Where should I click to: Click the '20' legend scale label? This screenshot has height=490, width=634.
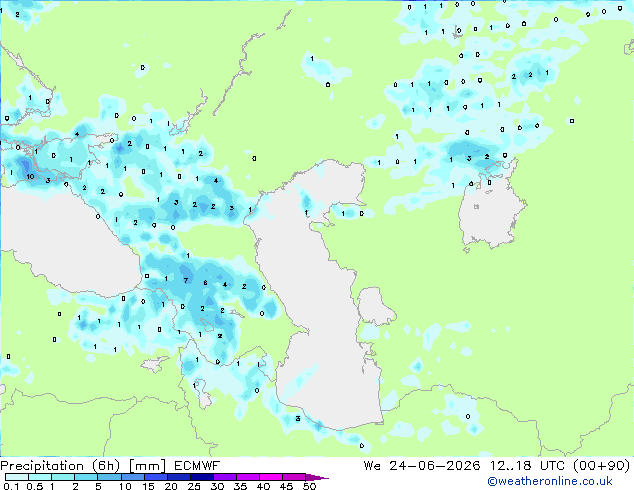tap(171, 486)
